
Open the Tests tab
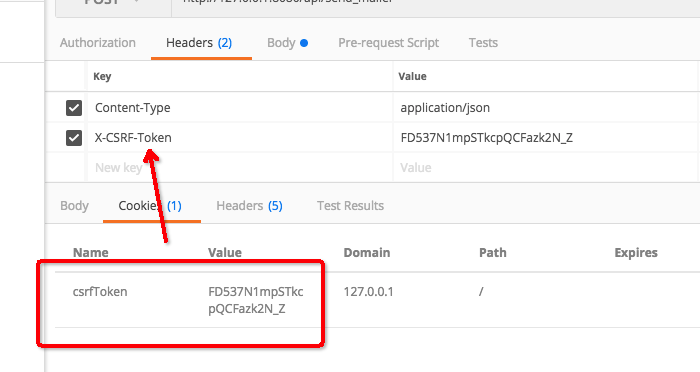[x=483, y=43]
